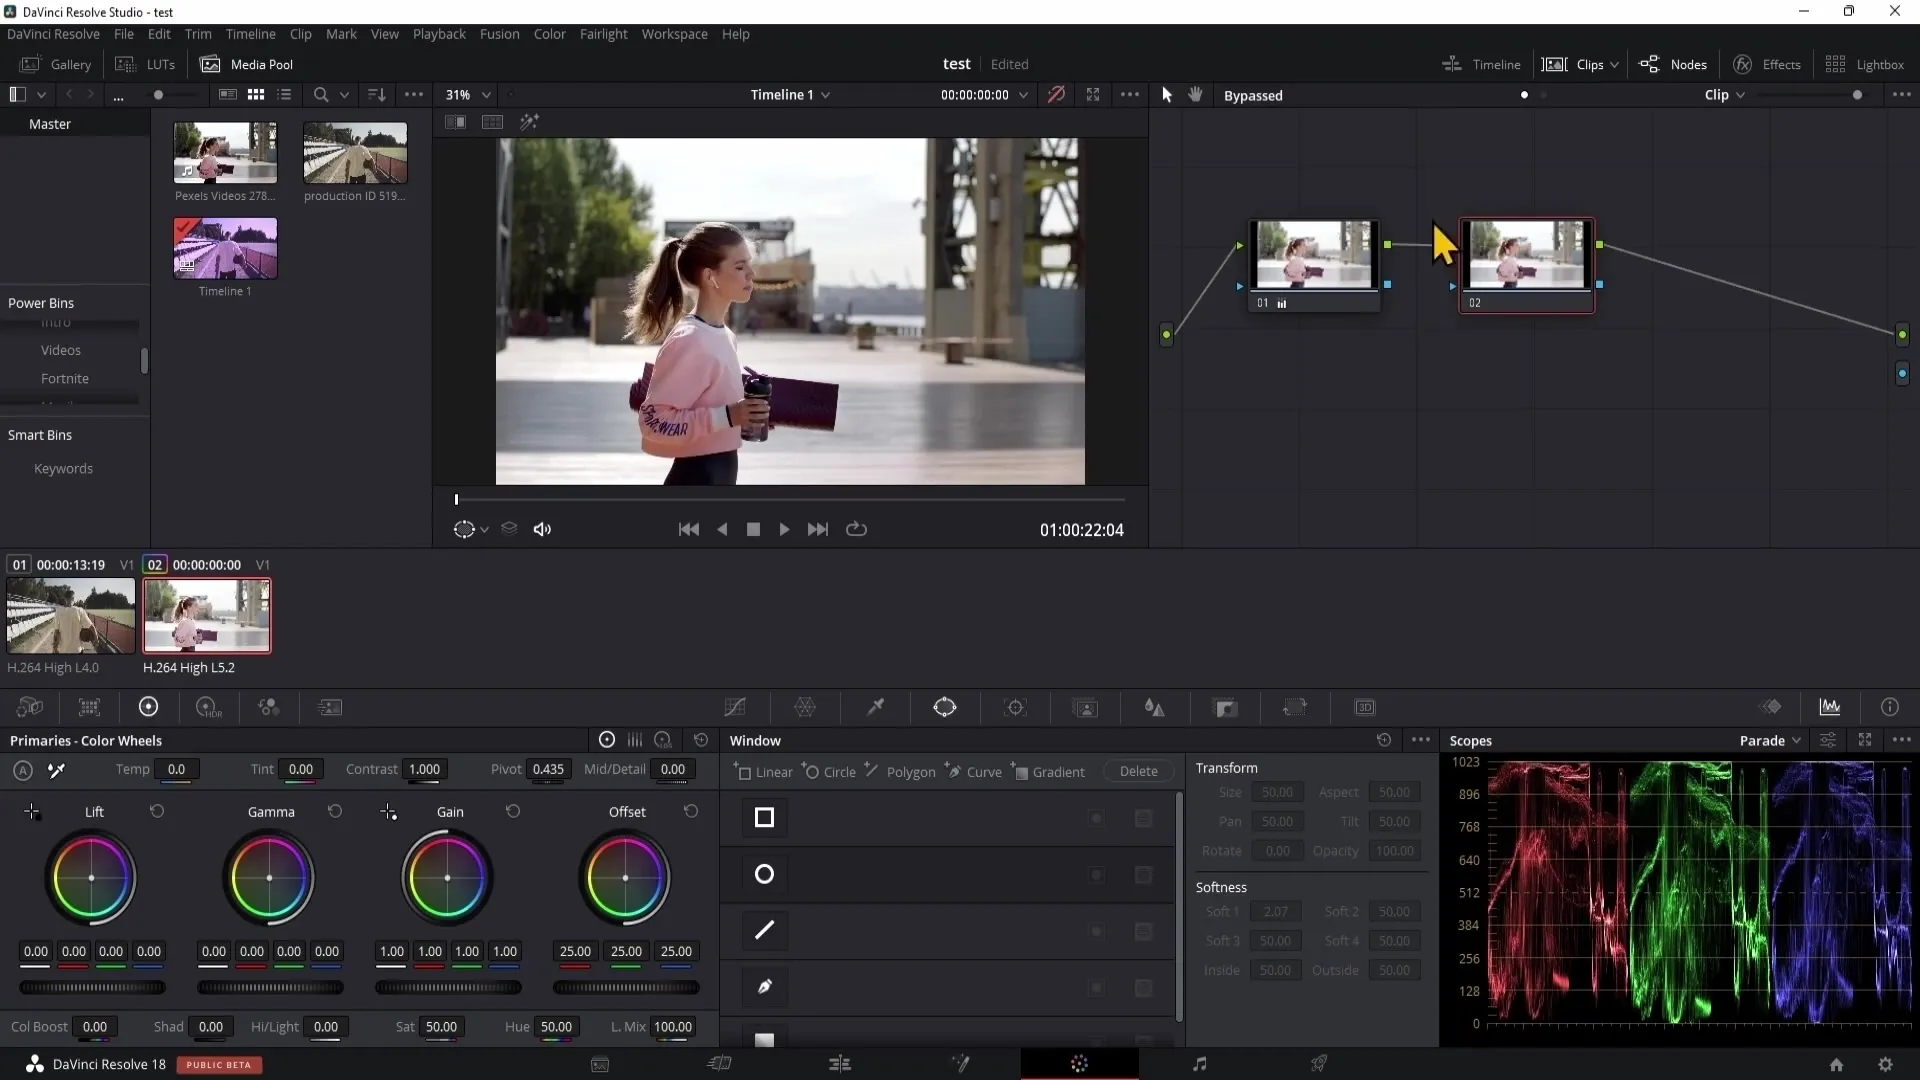Drag the Saturation slider value field
The height and width of the screenshot is (1080, 1920).
click(440, 1026)
